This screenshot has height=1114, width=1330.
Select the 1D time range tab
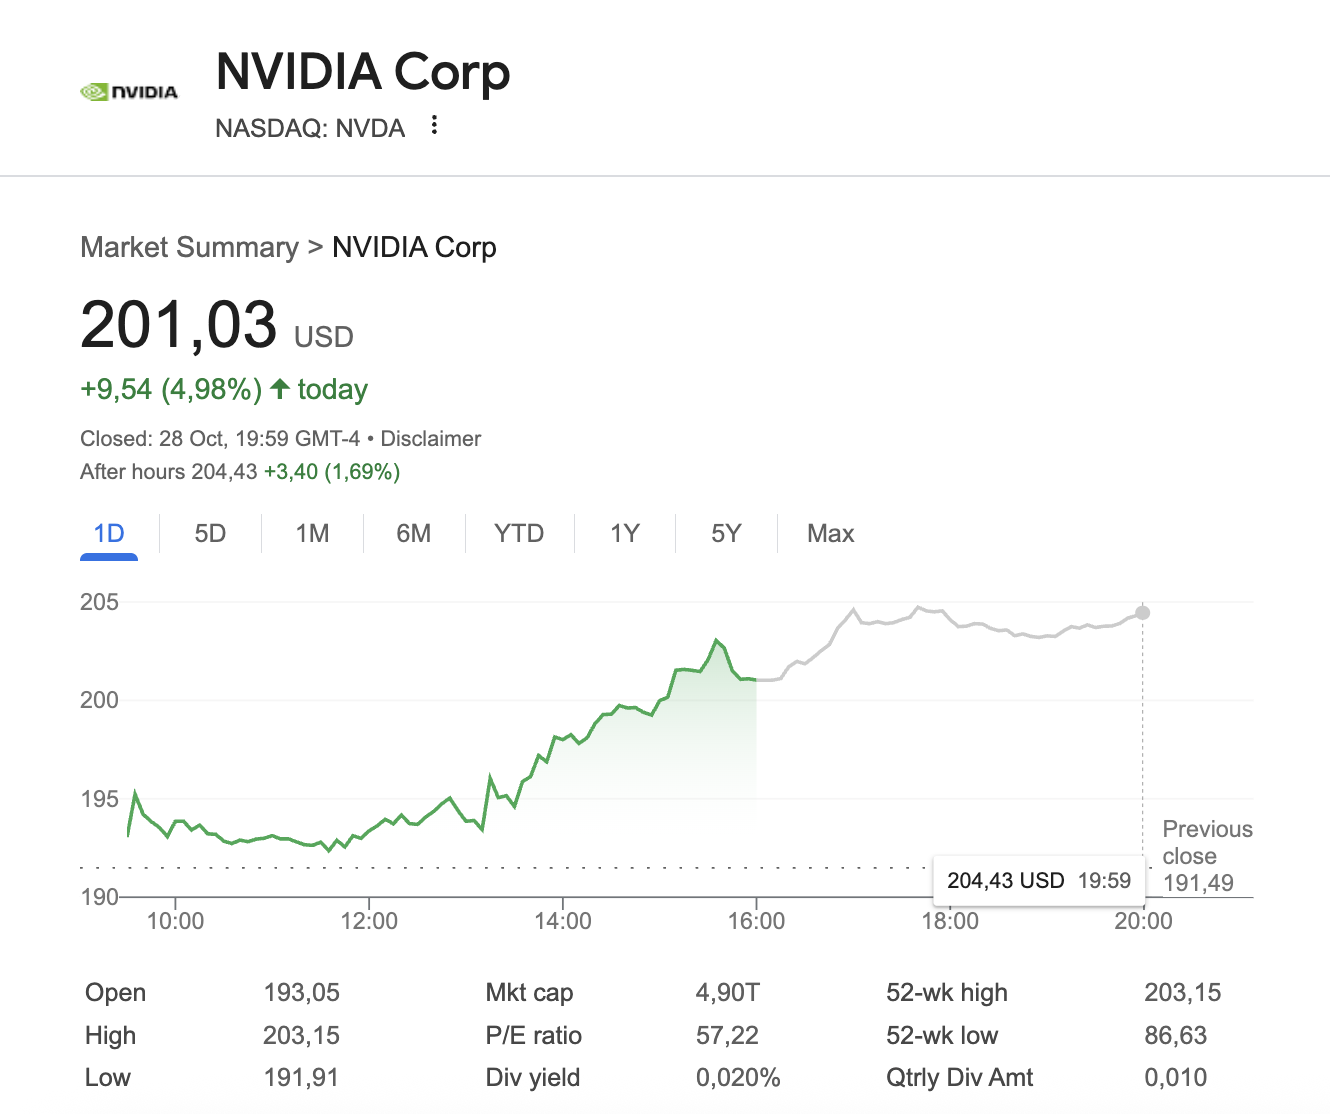109,533
